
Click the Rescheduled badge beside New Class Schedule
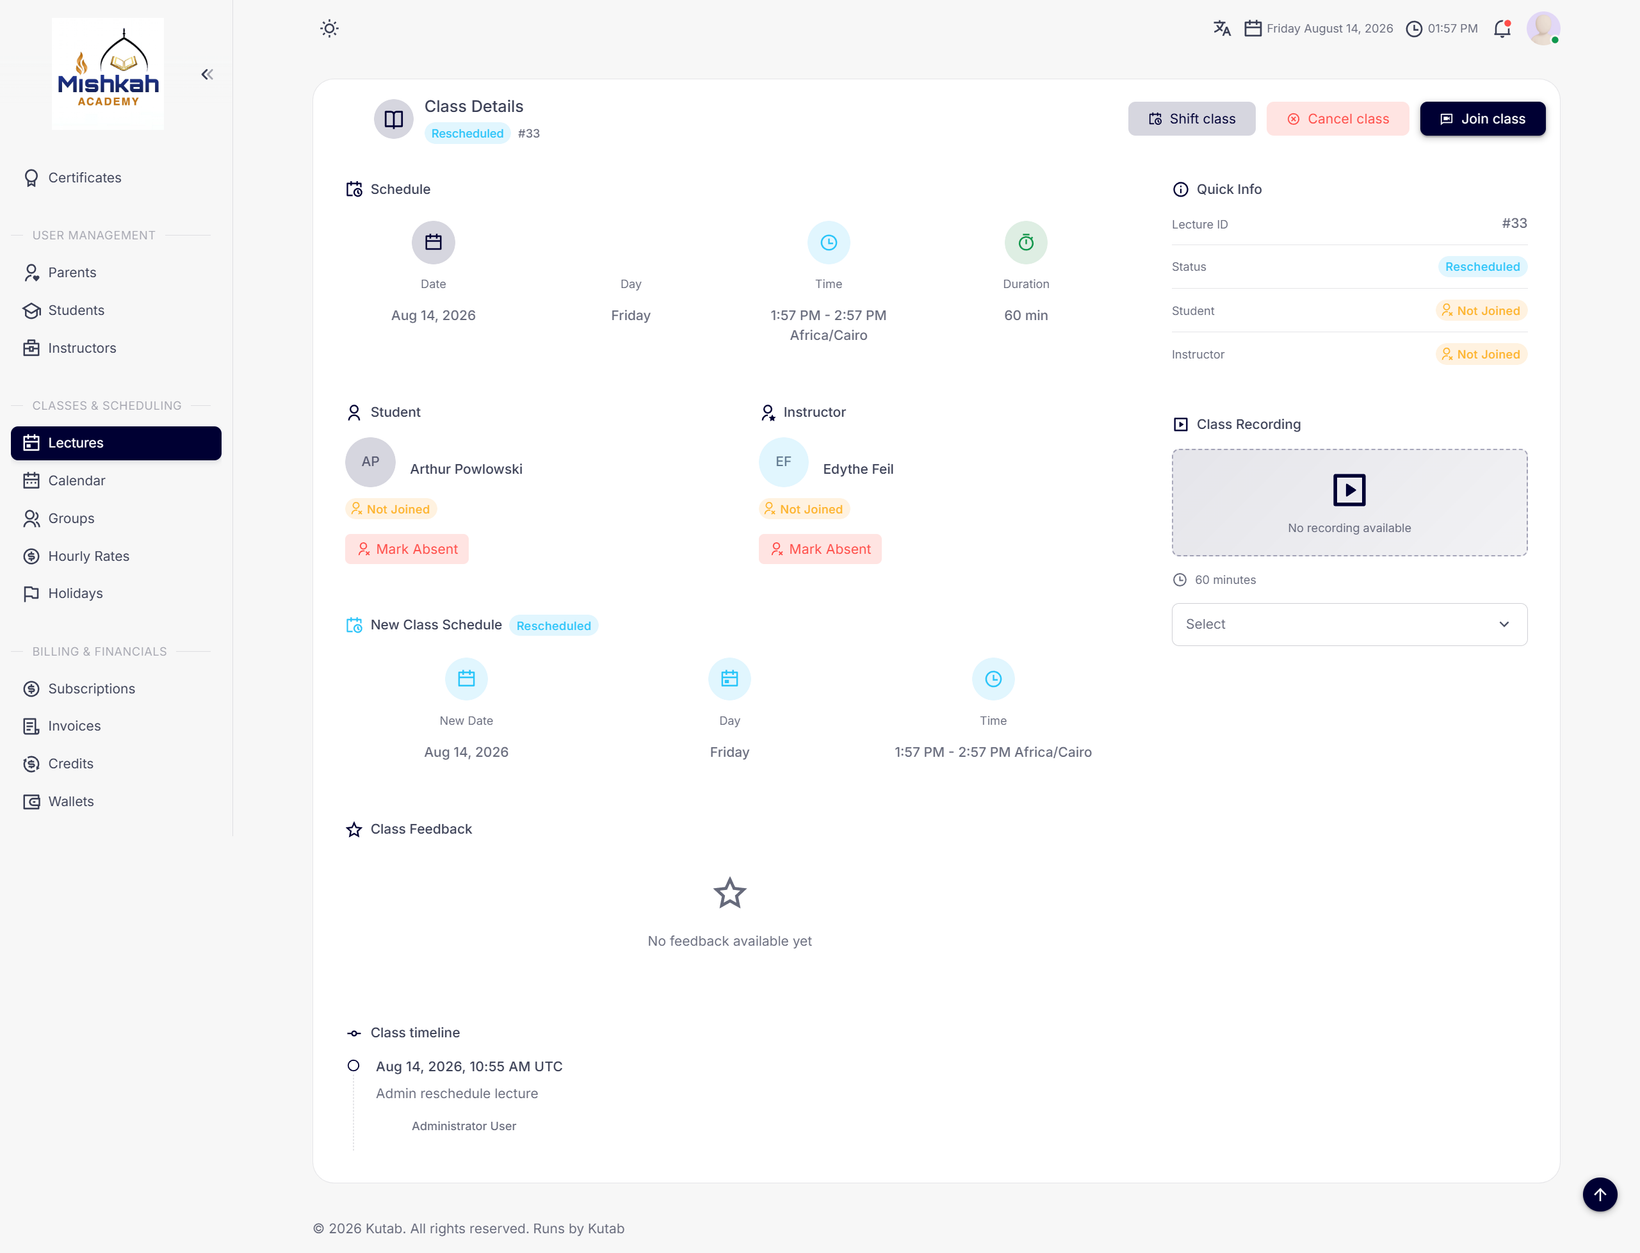click(554, 626)
